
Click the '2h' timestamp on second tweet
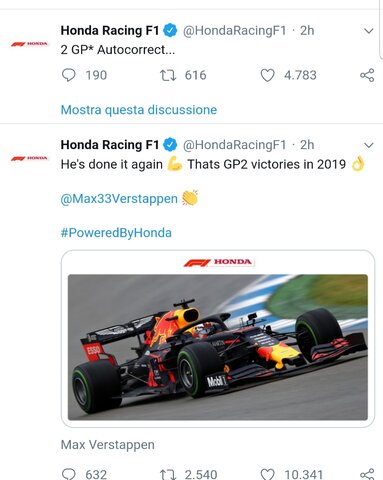pyautogui.click(x=307, y=145)
